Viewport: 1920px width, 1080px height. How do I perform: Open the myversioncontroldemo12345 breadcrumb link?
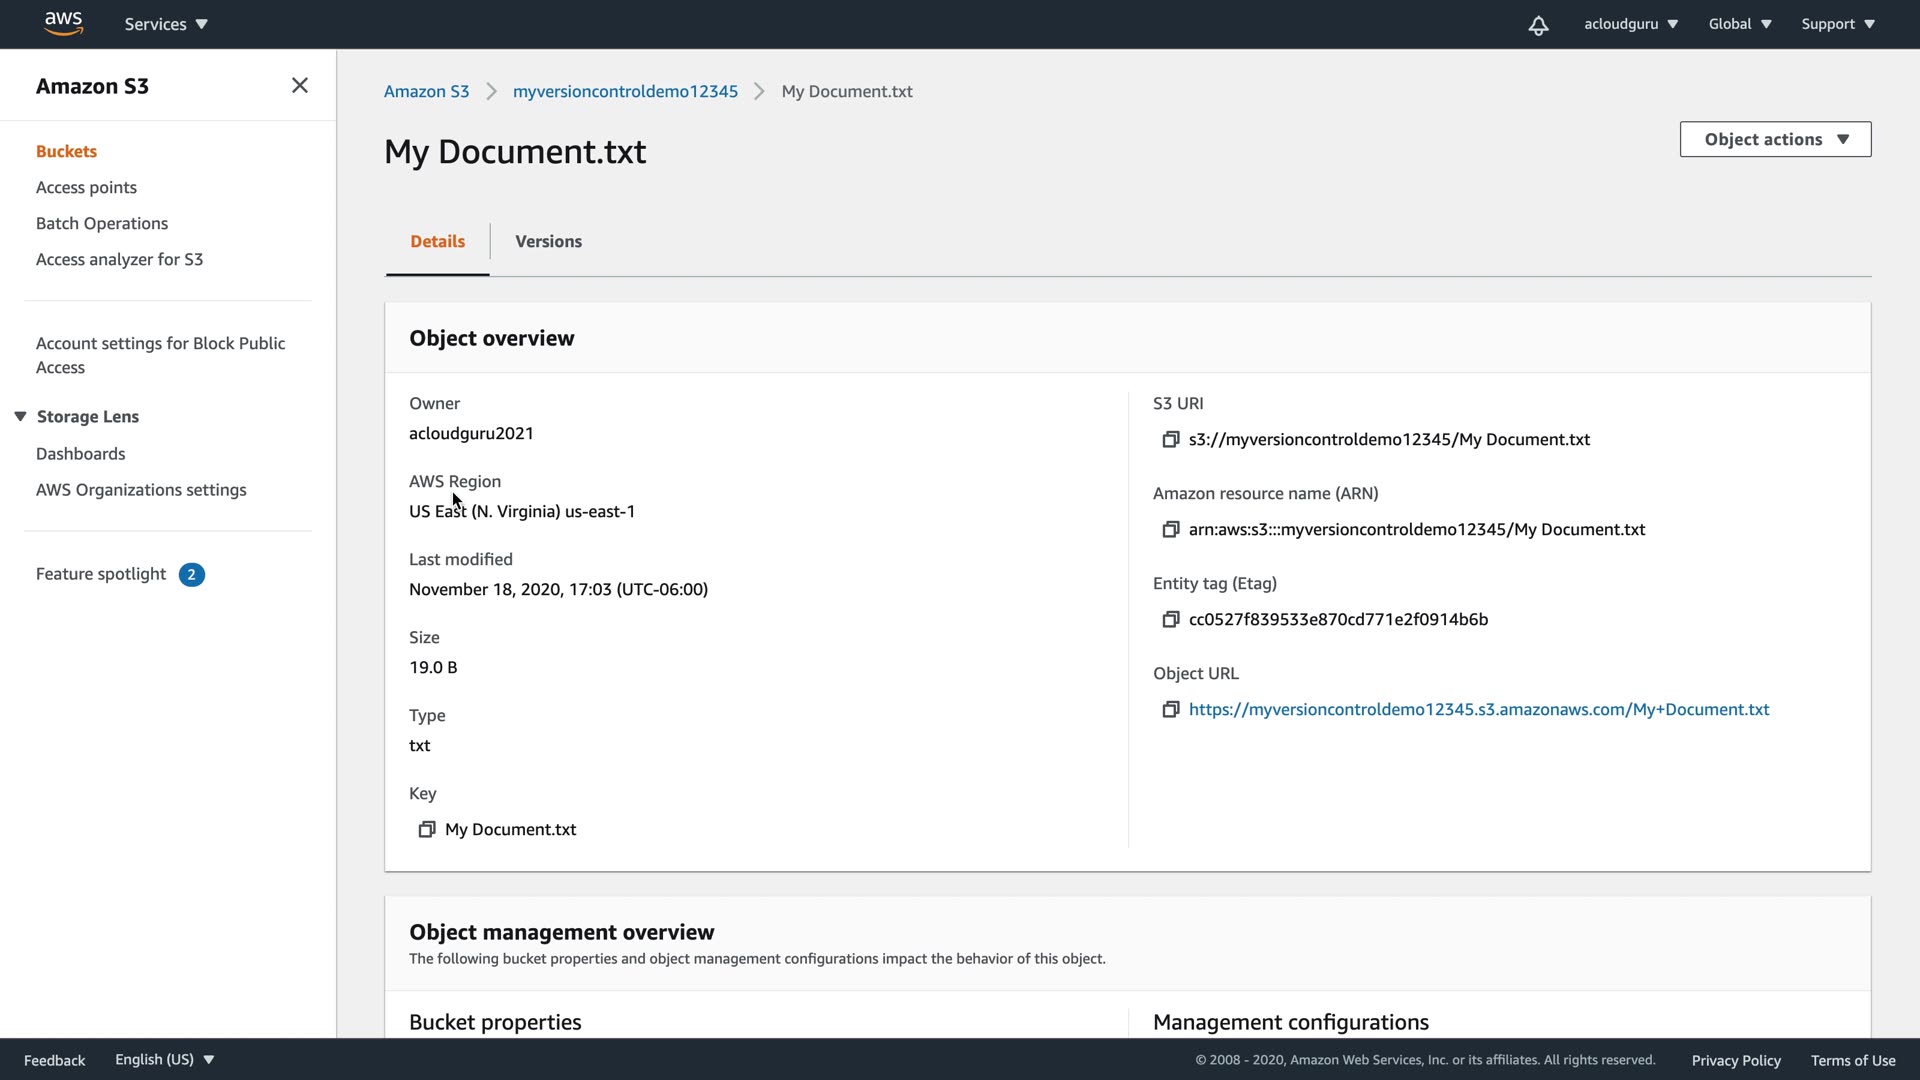(x=625, y=92)
